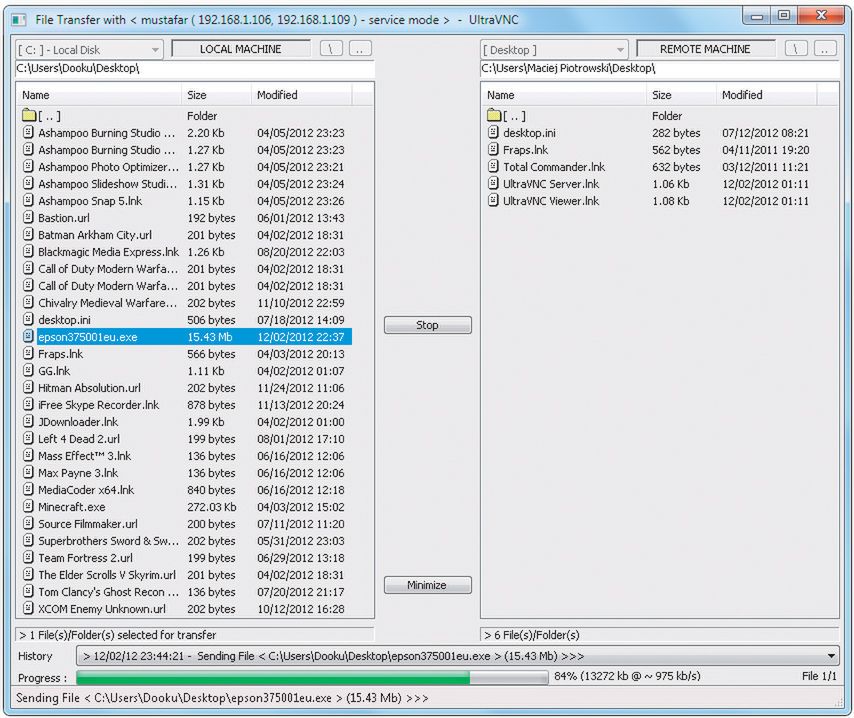Click the 272.03 Kb size value
Viewport: 854px width, 718px height.
[212, 507]
